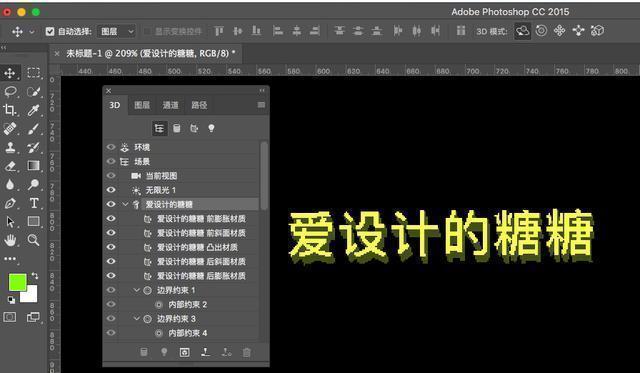Collapse the 爱设计的糖糖 mesh tree

coord(126,204)
